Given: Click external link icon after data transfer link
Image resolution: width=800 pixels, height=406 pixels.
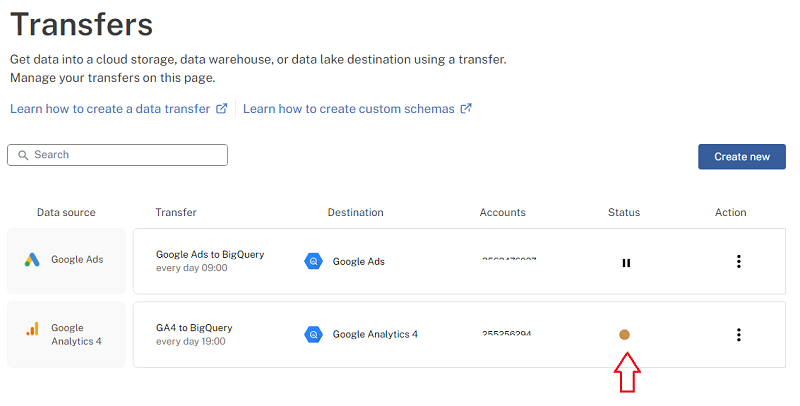Looking at the screenshot, I should [x=221, y=108].
